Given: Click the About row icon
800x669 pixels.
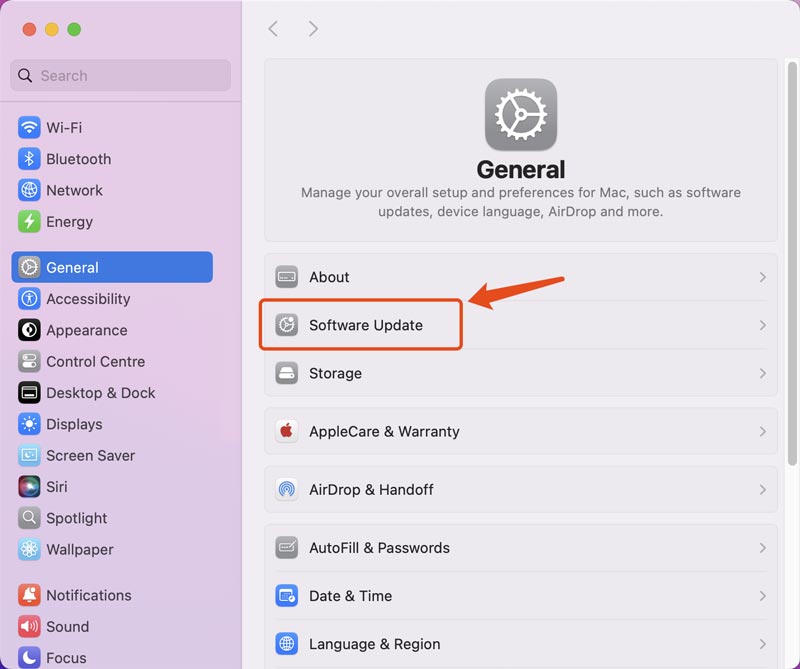Looking at the screenshot, I should (287, 277).
